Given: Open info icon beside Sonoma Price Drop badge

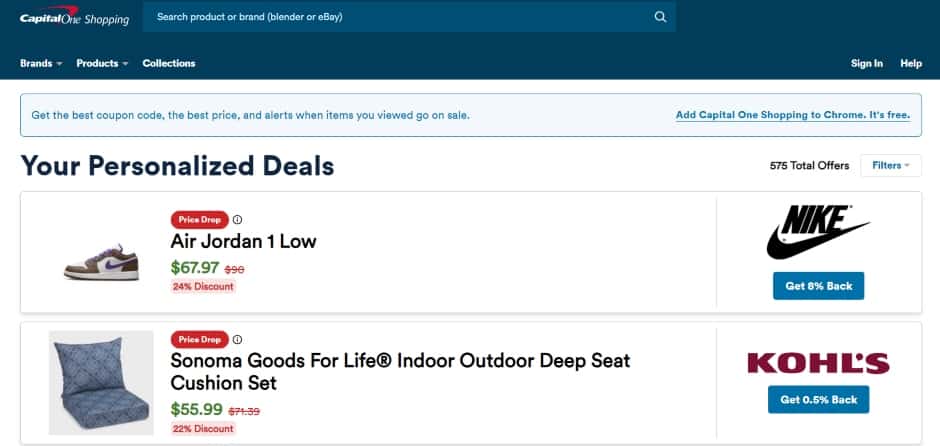Looking at the screenshot, I should (x=237, y=339).
